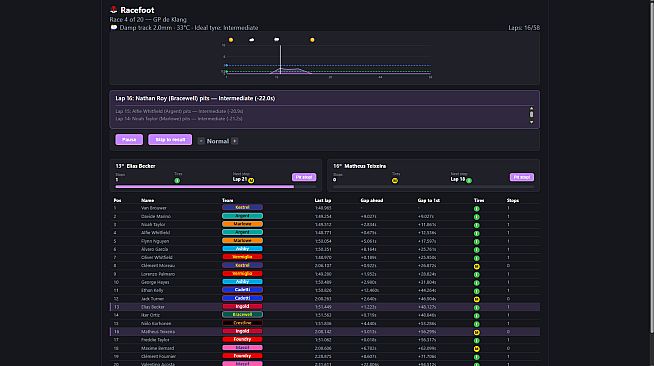This screenshot has height=366, width=654.
Task: Click the Lap 21 next stop value
Action: pyautogui.click(x=240, y=179)
